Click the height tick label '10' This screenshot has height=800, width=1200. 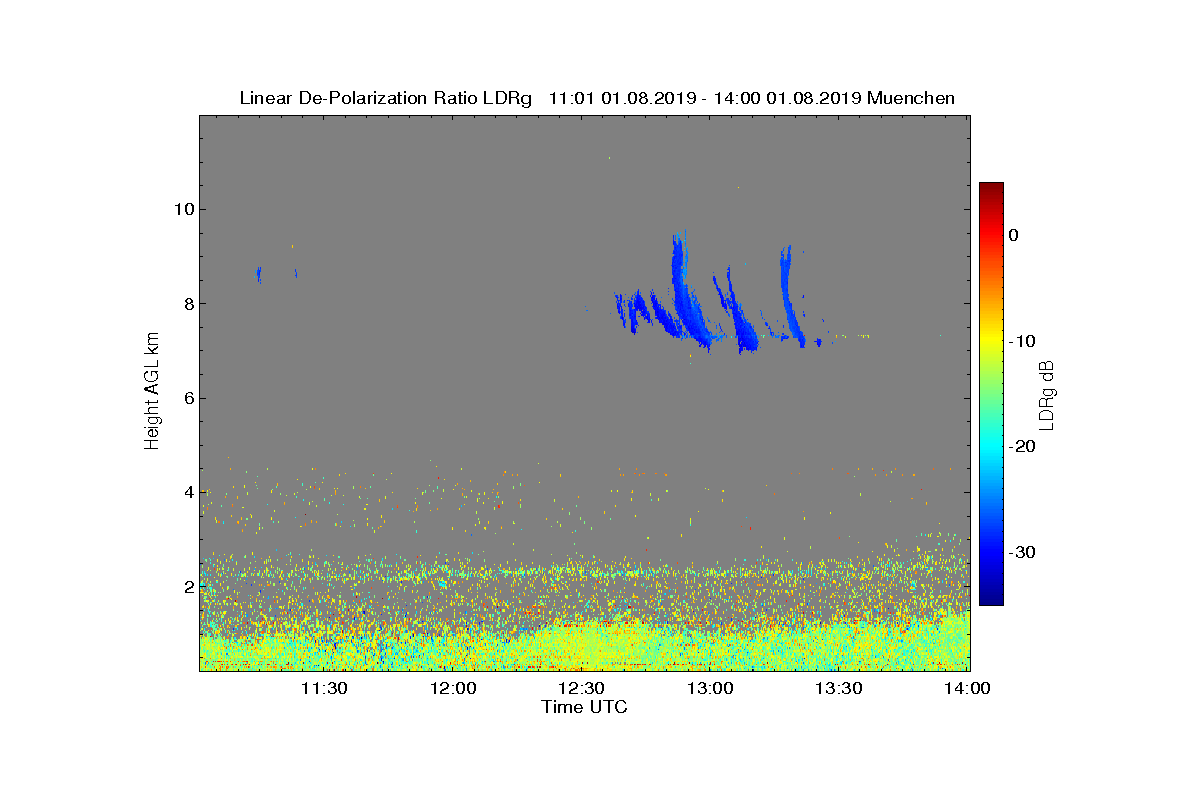pos(183,209)
